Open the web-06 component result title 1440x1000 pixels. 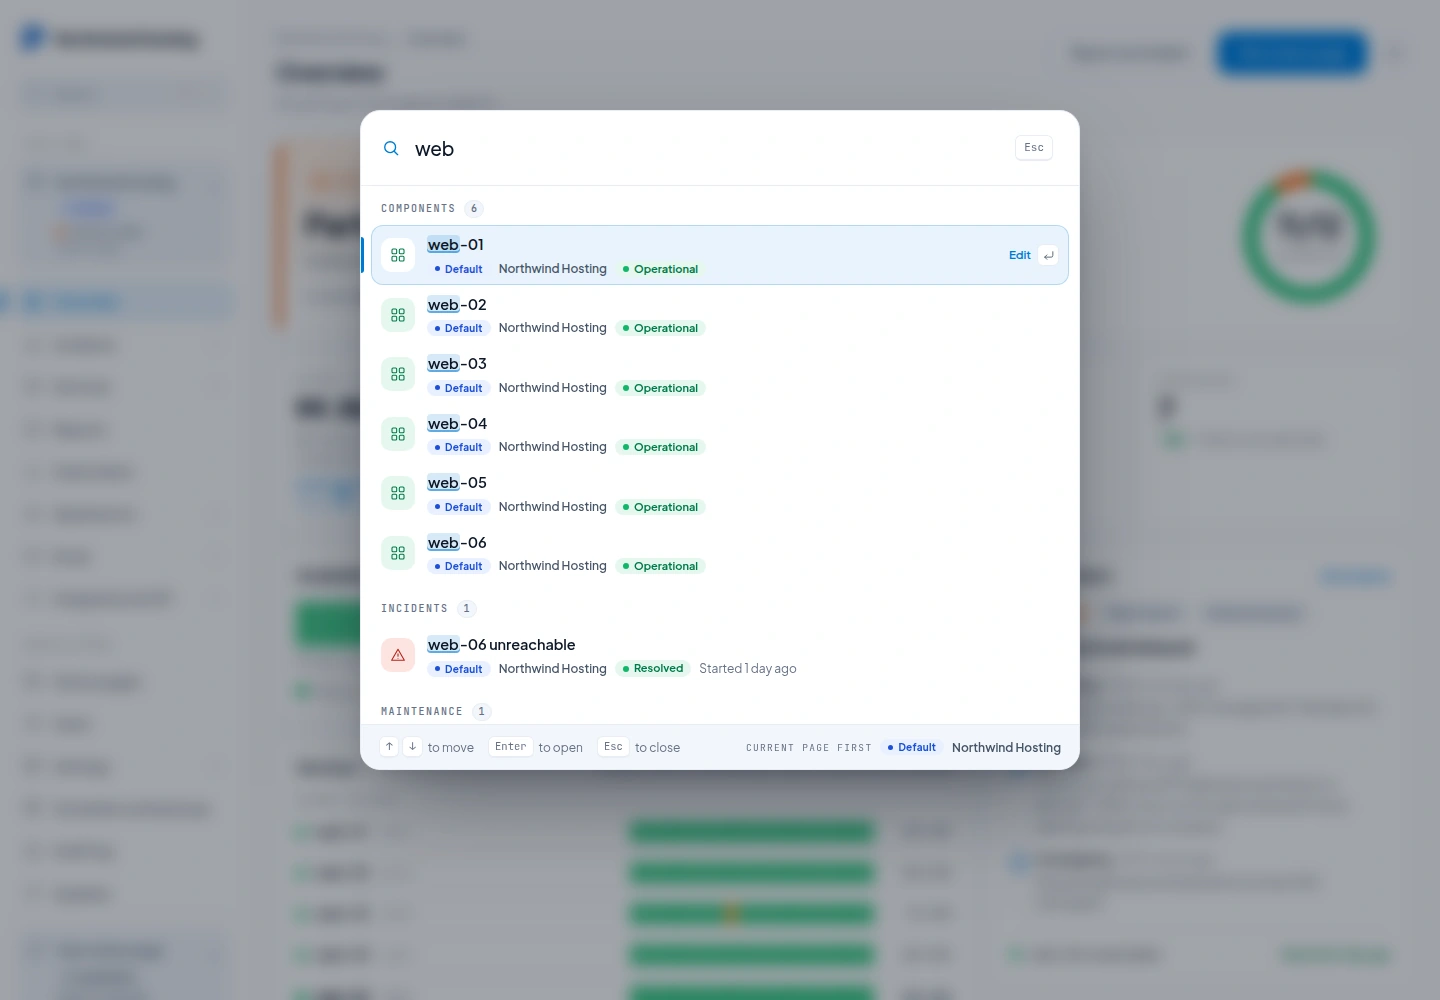[x=457, y=543]
